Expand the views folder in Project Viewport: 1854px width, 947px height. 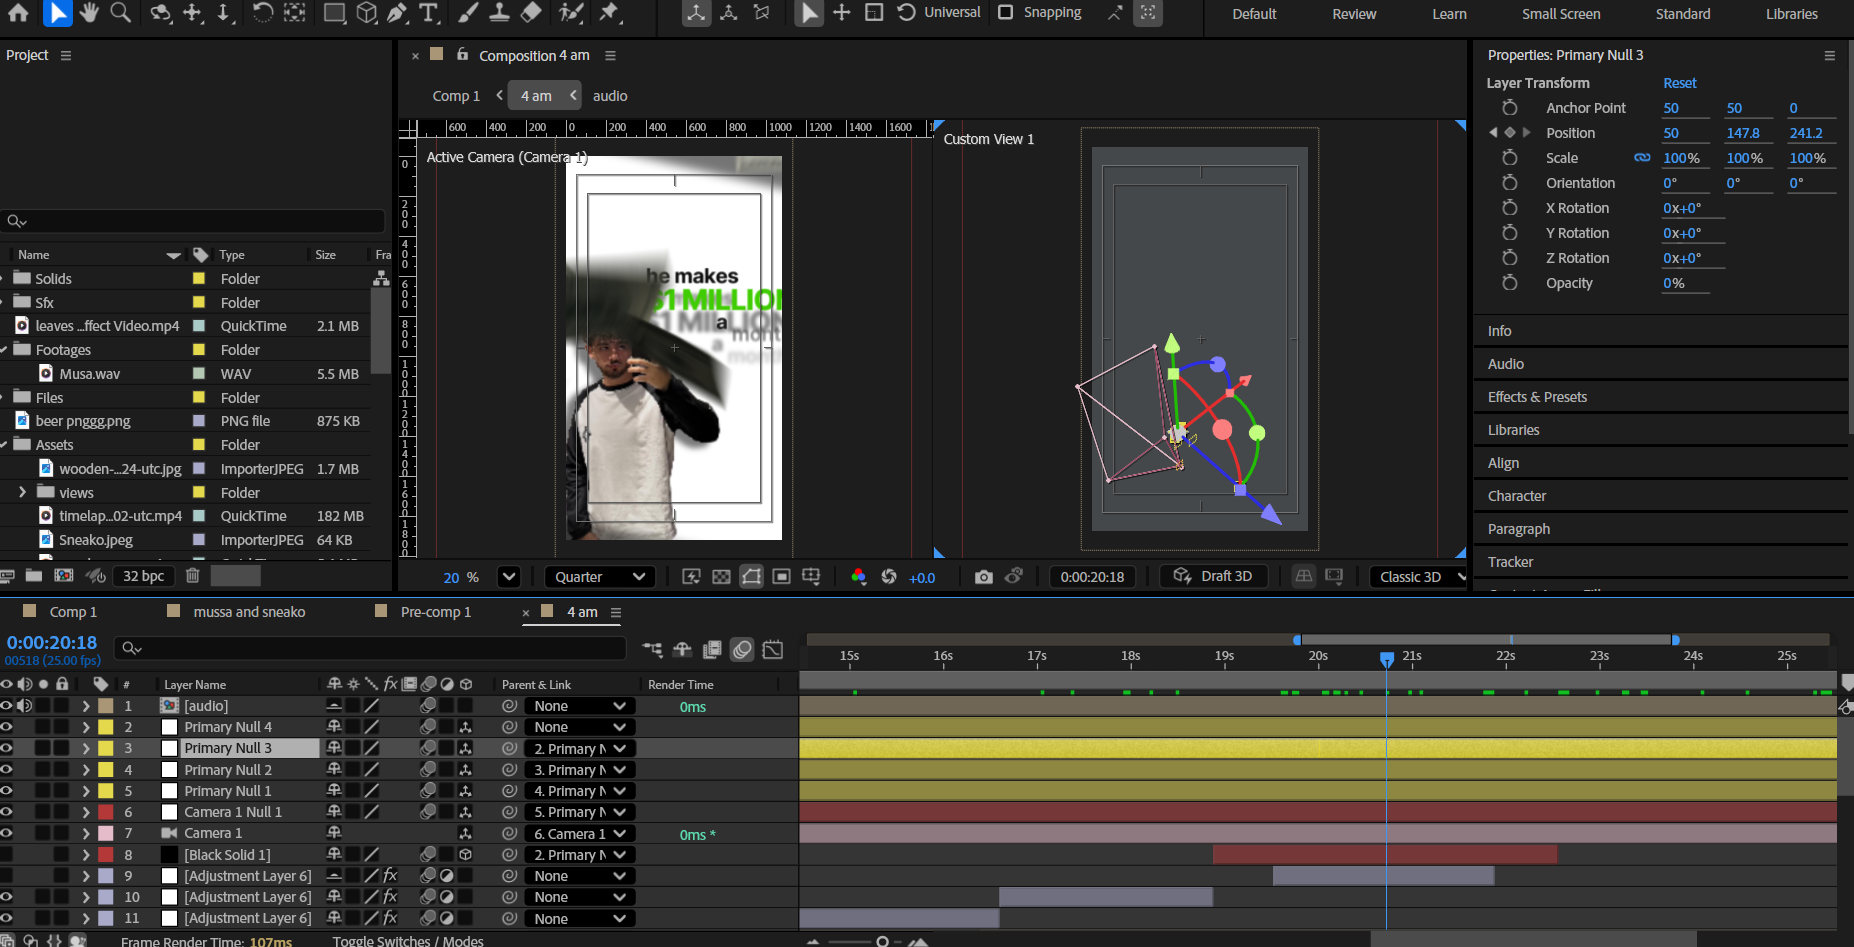pos(22,492)
